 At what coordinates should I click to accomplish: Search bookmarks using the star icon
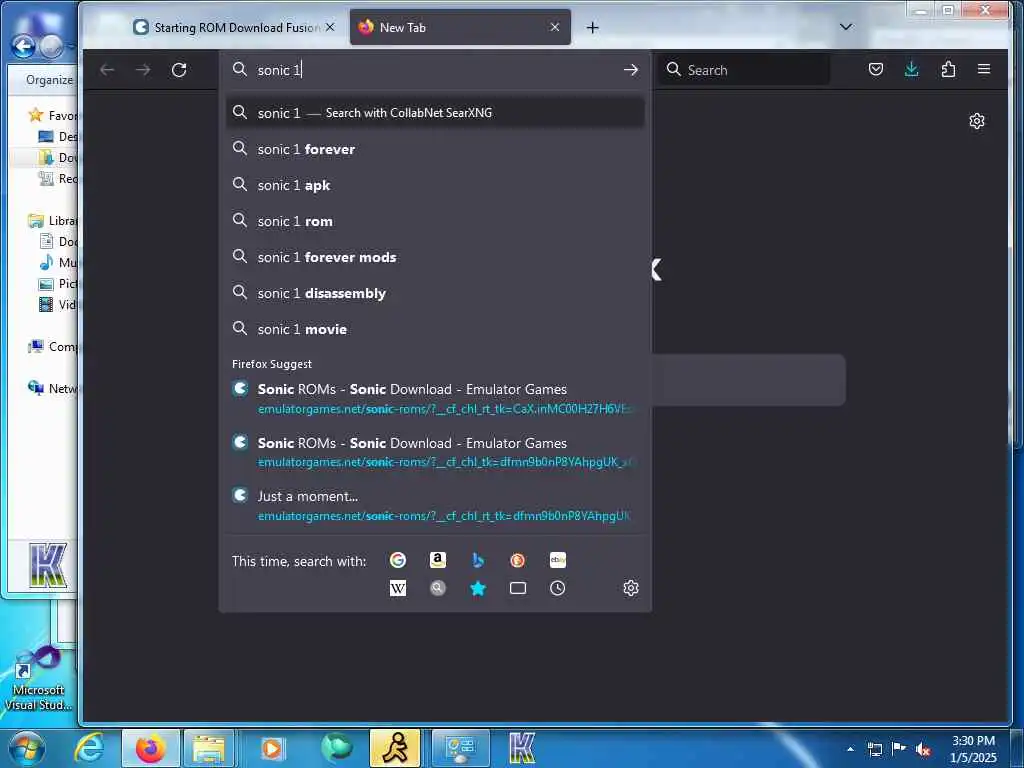pos(478,588)
